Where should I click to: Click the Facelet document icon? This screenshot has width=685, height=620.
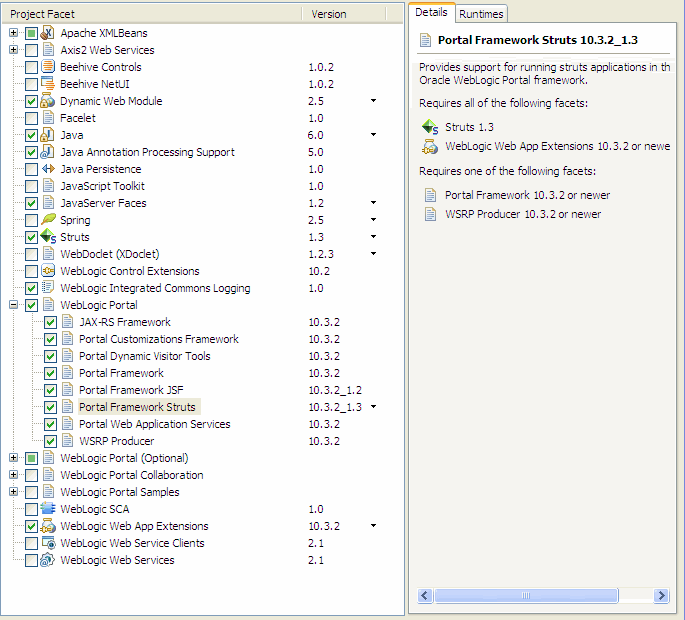click(x=48, y=118)
